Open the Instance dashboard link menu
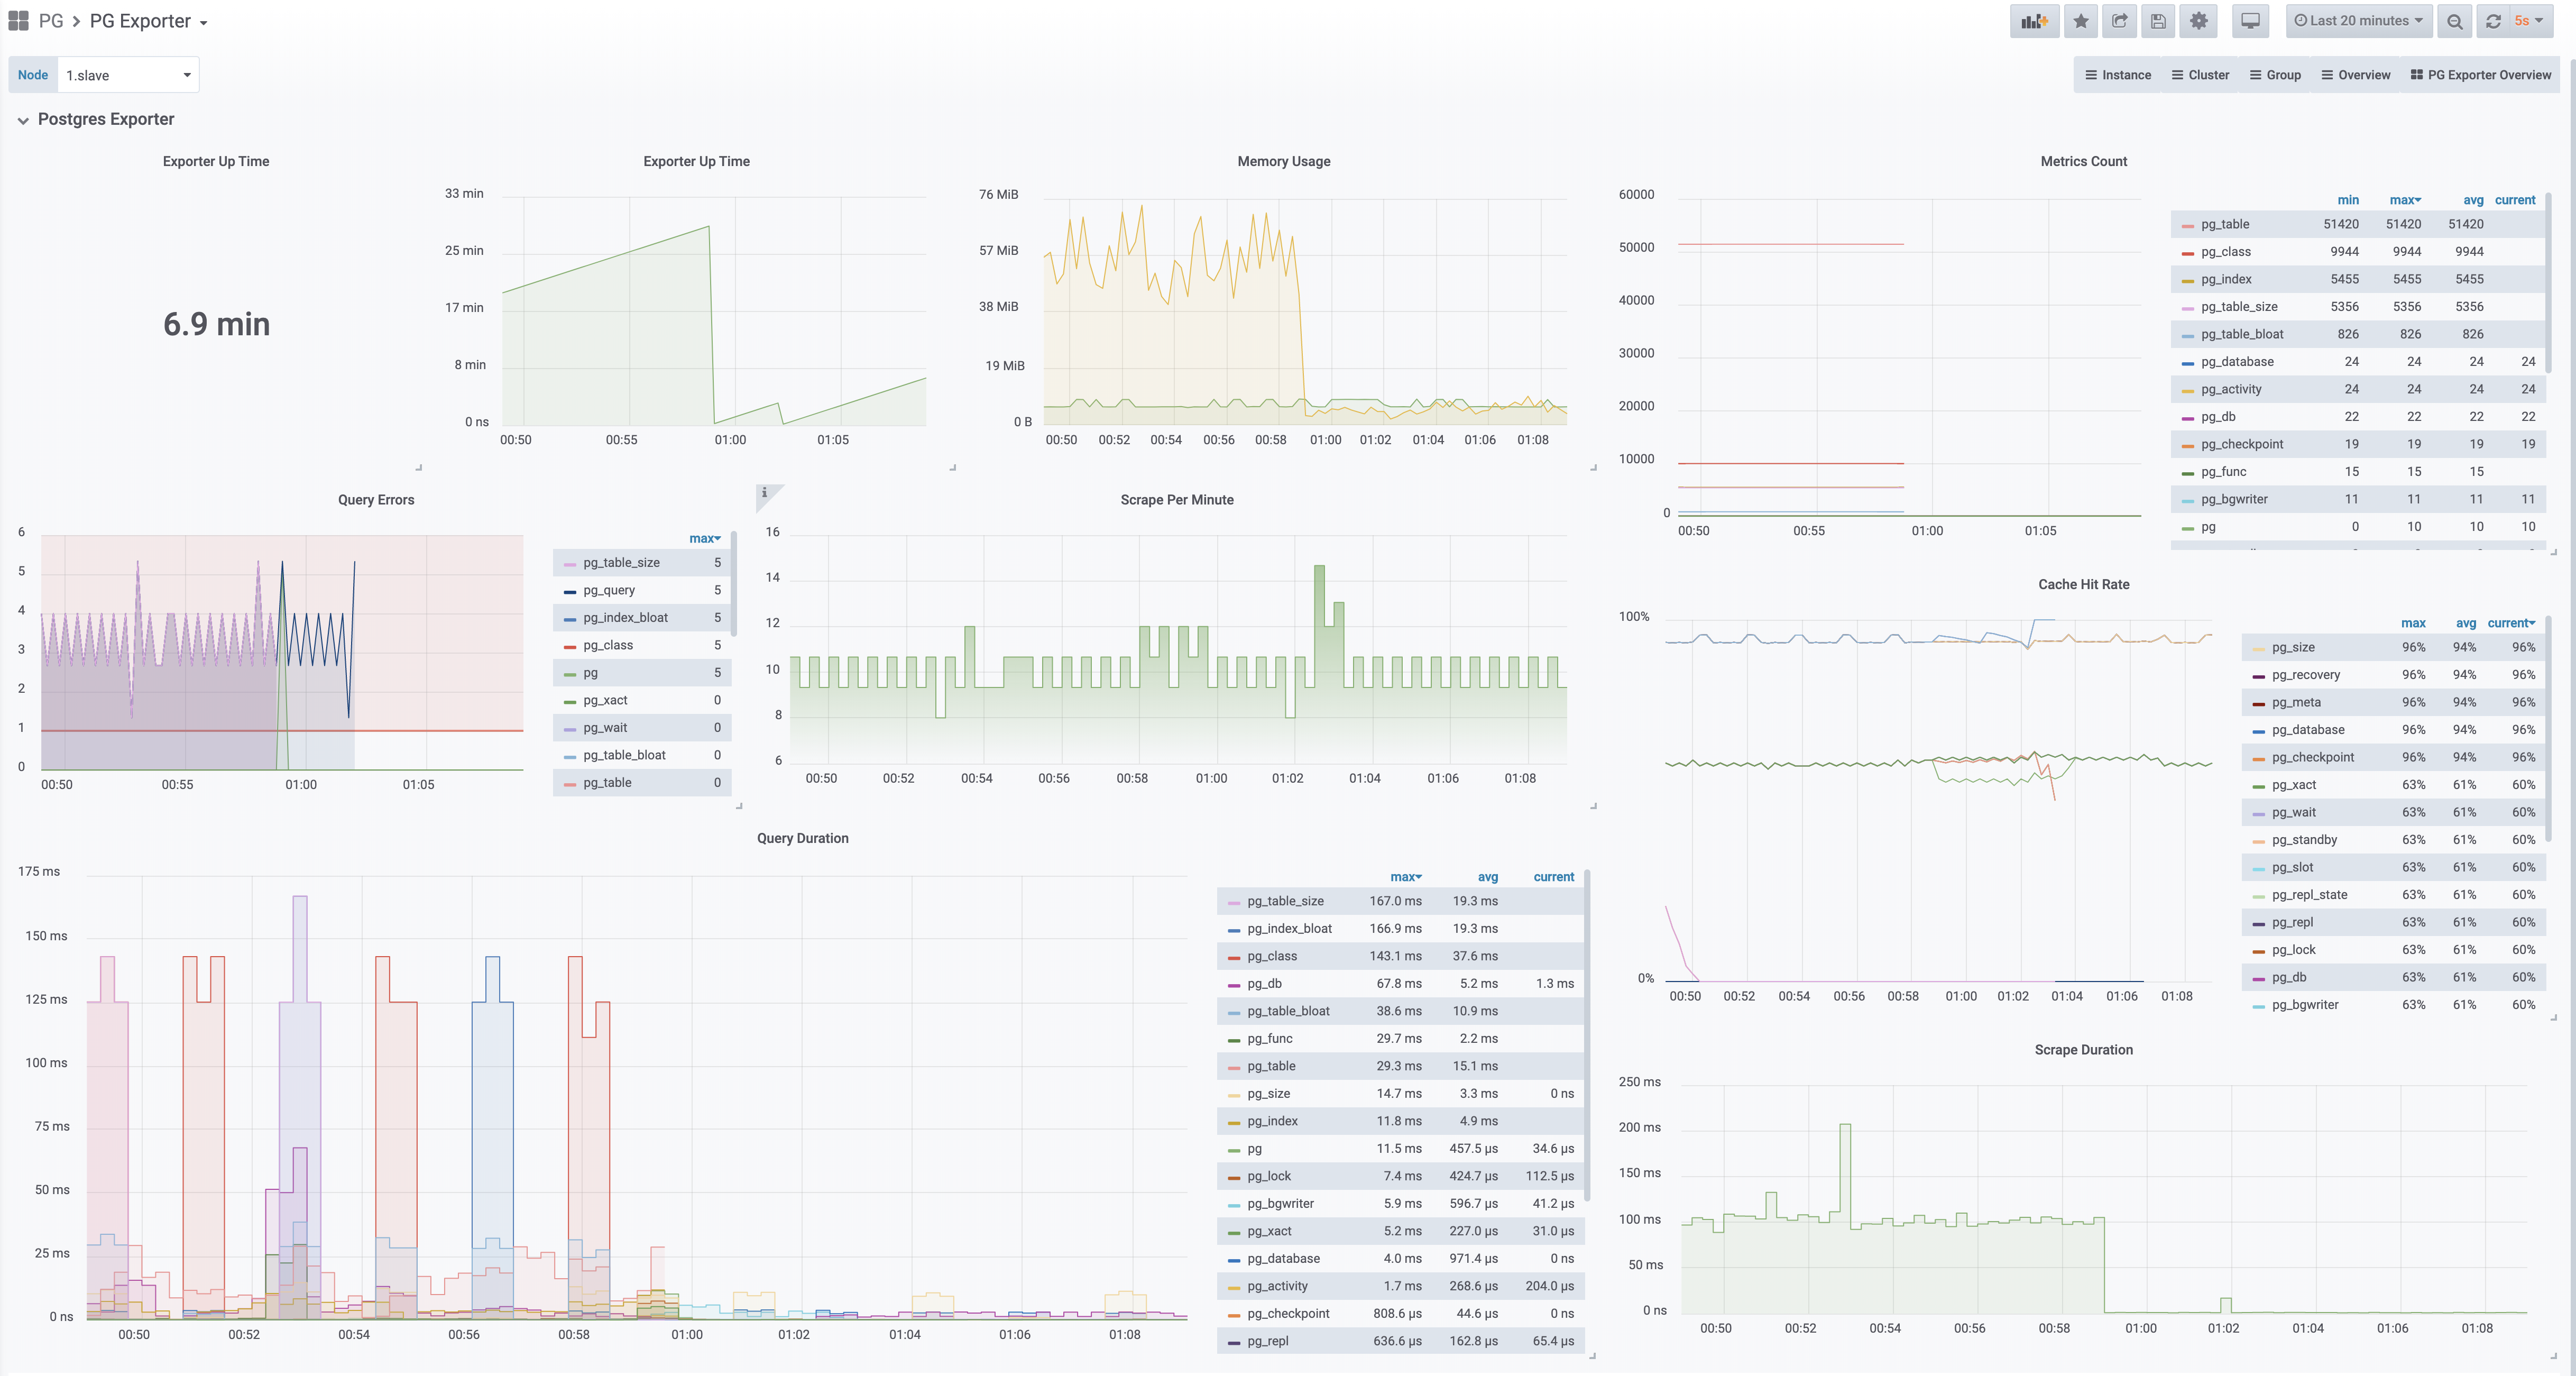This screenshot has width=2576, height=1376. click(x=2118, y=75)
